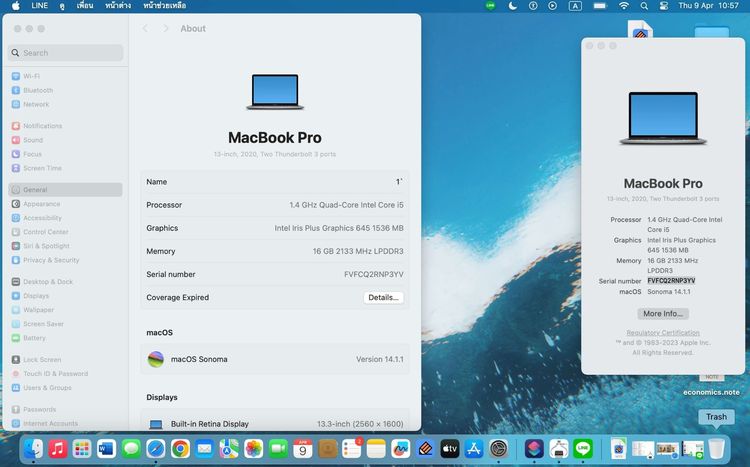Click serial number FVFCQ2RNP3YV in System Settings
Viewport: 750px width, 467px height.
[374, 274]
